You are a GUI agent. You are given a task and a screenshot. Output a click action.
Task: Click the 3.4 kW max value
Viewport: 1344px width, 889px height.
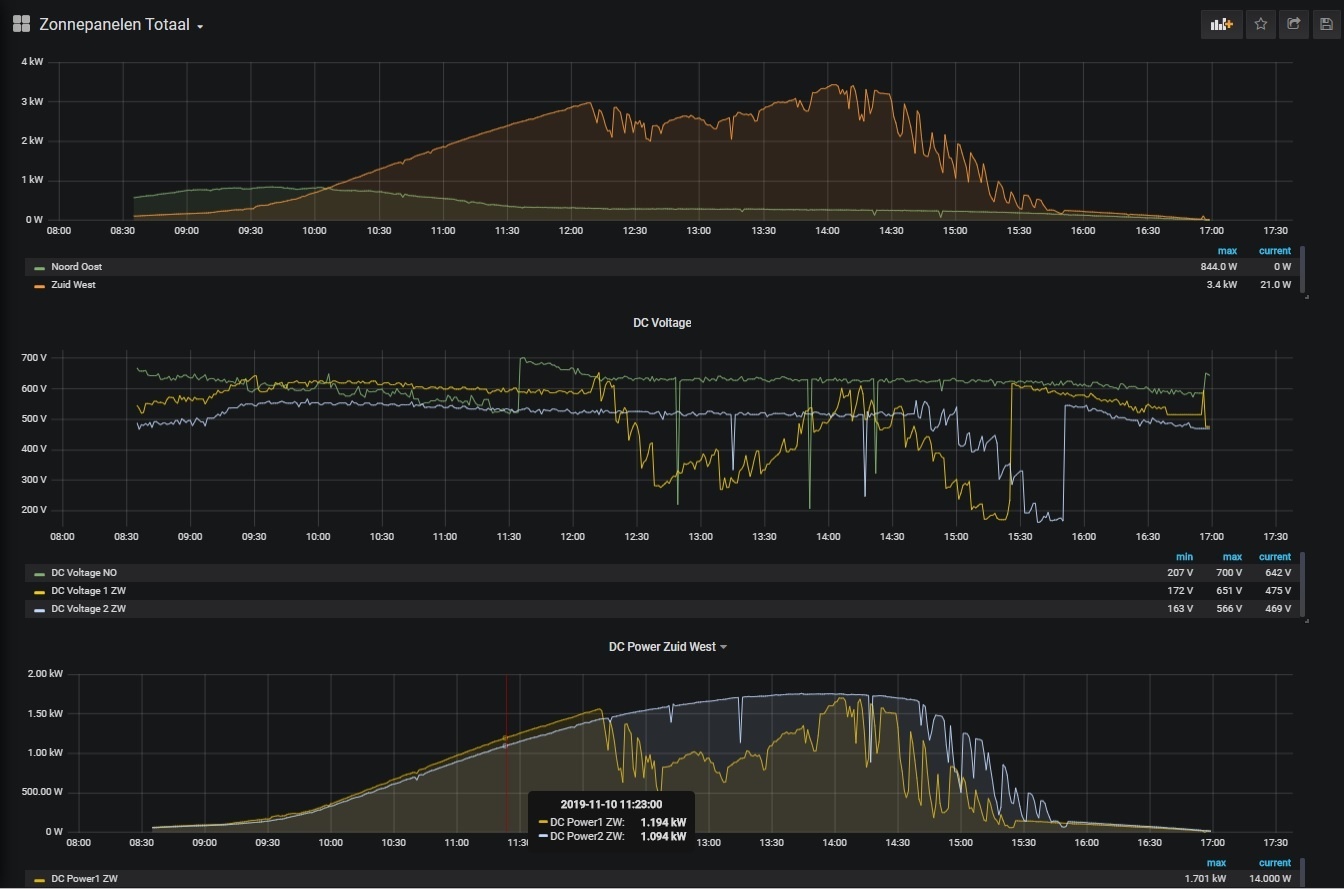1224,285
